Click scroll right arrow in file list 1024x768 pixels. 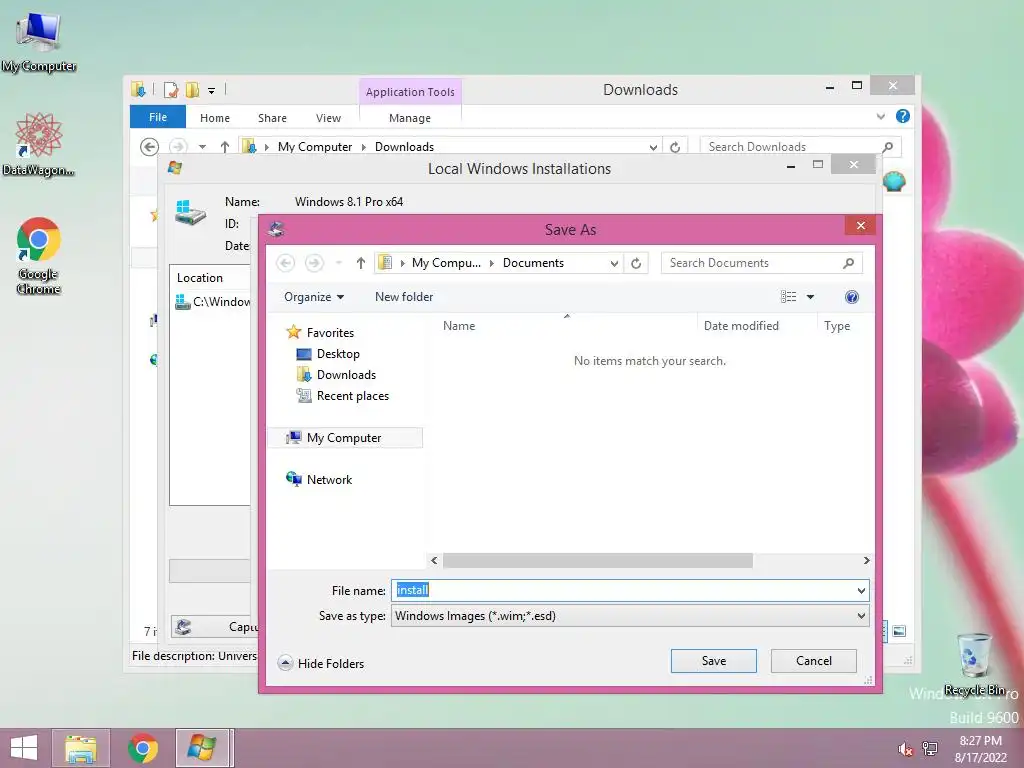coord(866,561)
